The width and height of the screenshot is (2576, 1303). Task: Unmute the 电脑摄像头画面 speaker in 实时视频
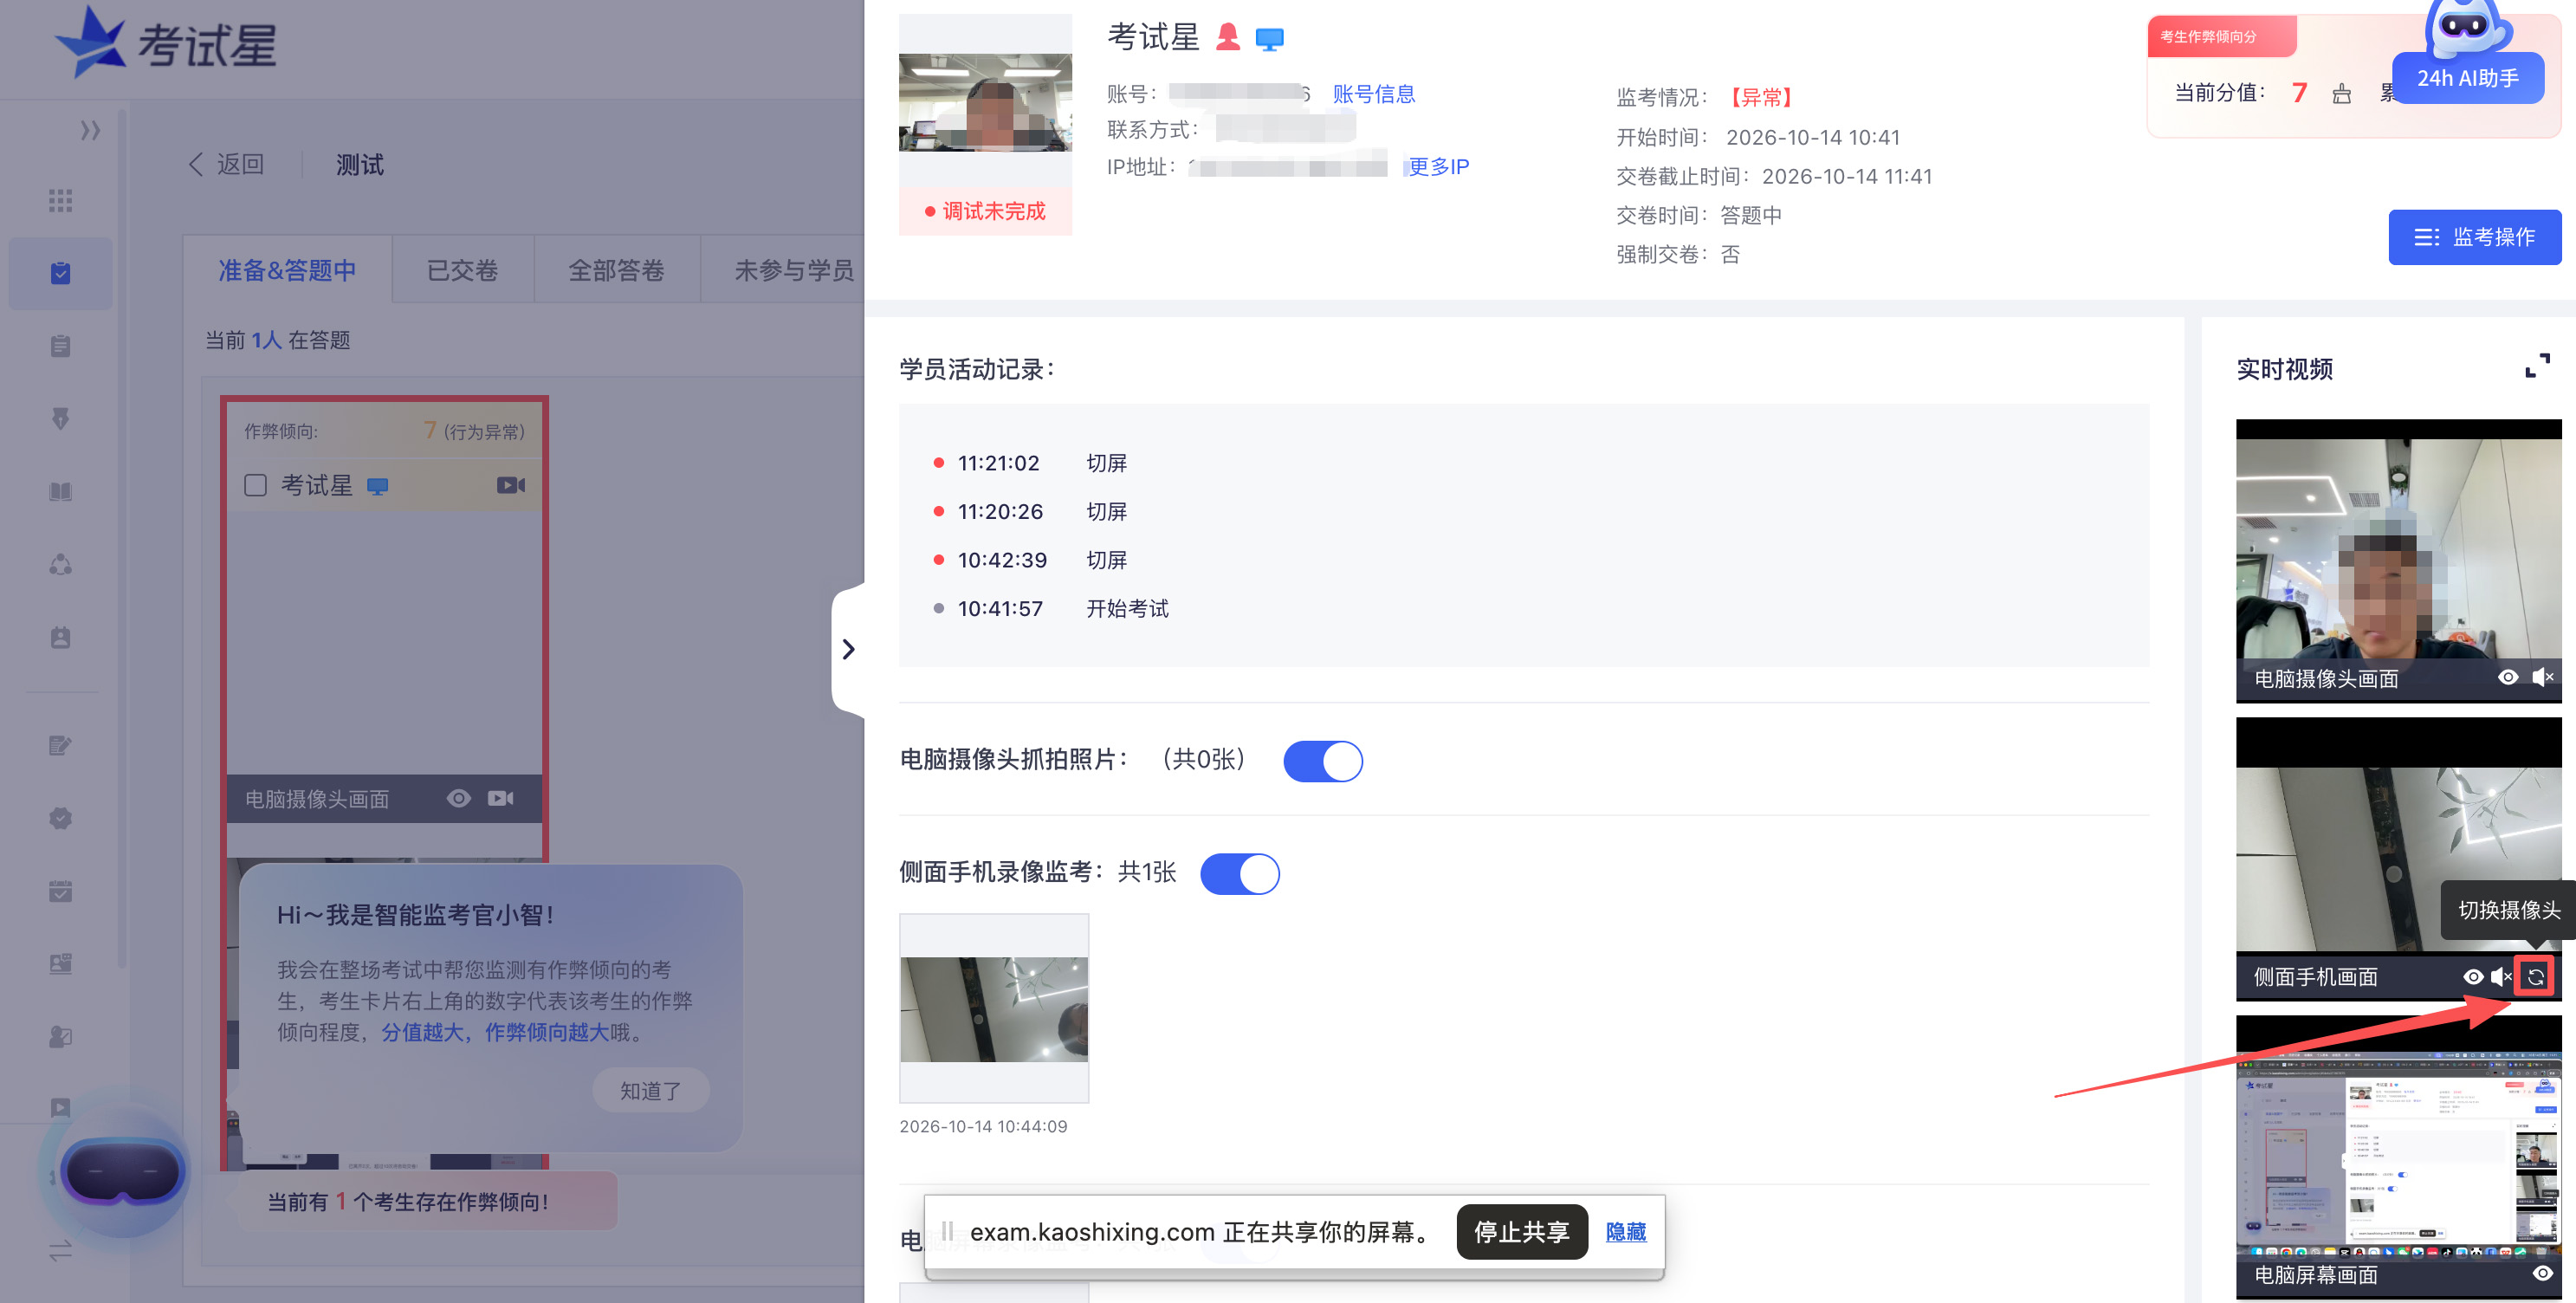coord(2542,678)
